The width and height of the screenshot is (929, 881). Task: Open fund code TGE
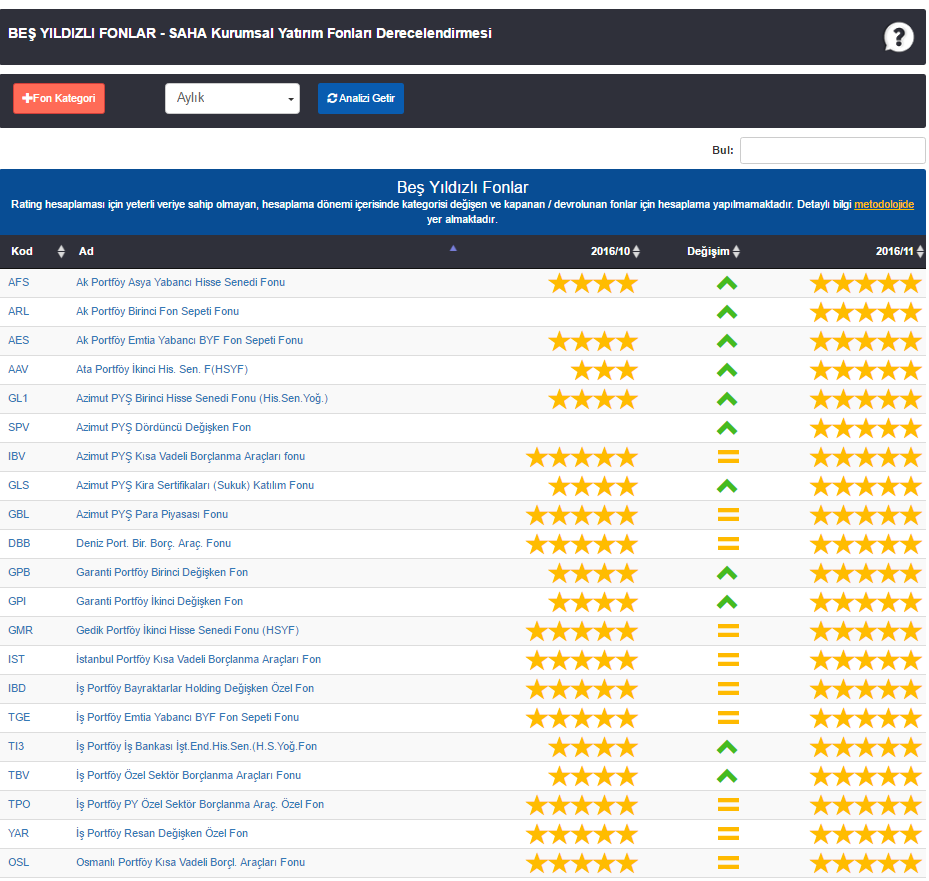pyautogui.click(x=19, y=717)
